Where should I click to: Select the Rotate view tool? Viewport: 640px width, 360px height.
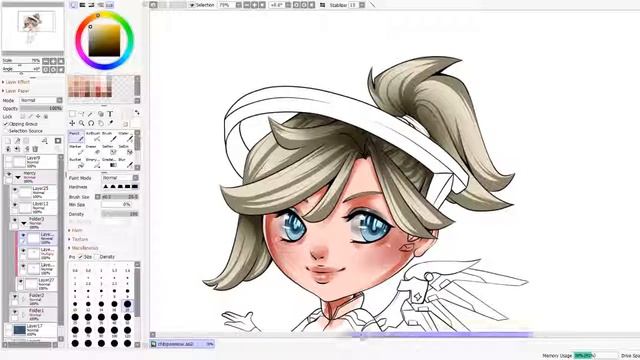pyautogui.click(x=91, y=123)
